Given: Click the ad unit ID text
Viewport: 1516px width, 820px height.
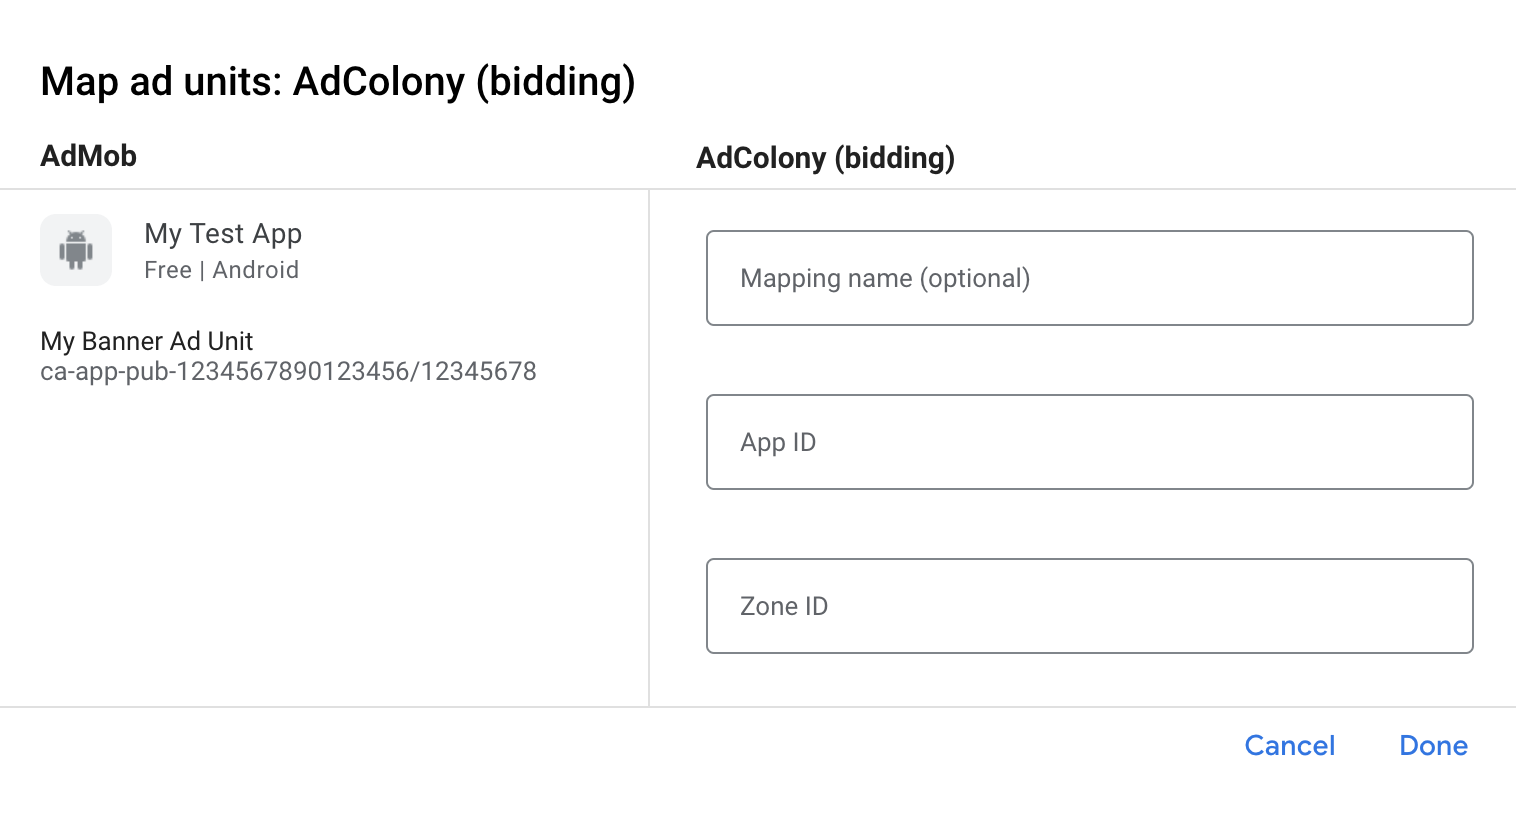Looking at the screenshot, I should [288, 371].
